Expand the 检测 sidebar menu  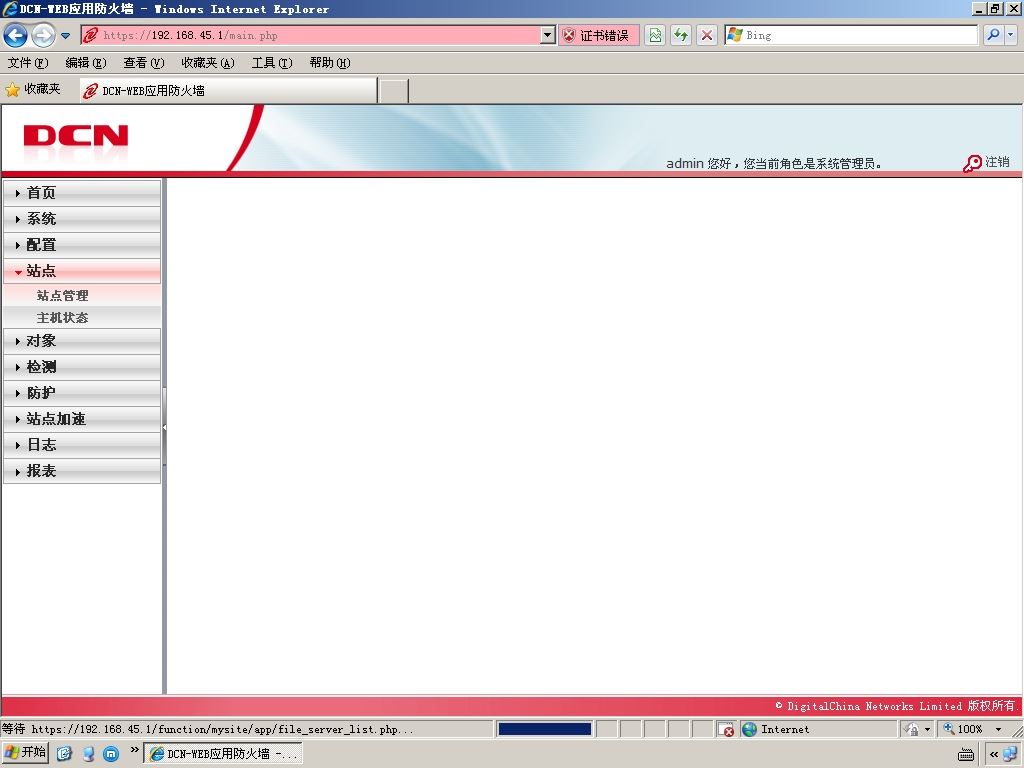click(82, 367)
